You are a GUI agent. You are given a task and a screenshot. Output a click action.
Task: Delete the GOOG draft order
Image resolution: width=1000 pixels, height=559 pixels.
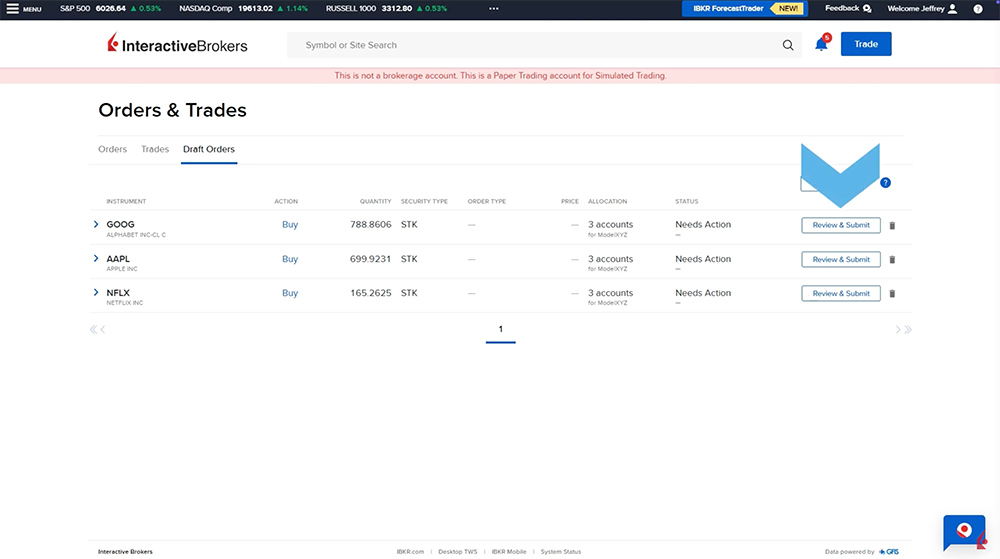(892, 226)
